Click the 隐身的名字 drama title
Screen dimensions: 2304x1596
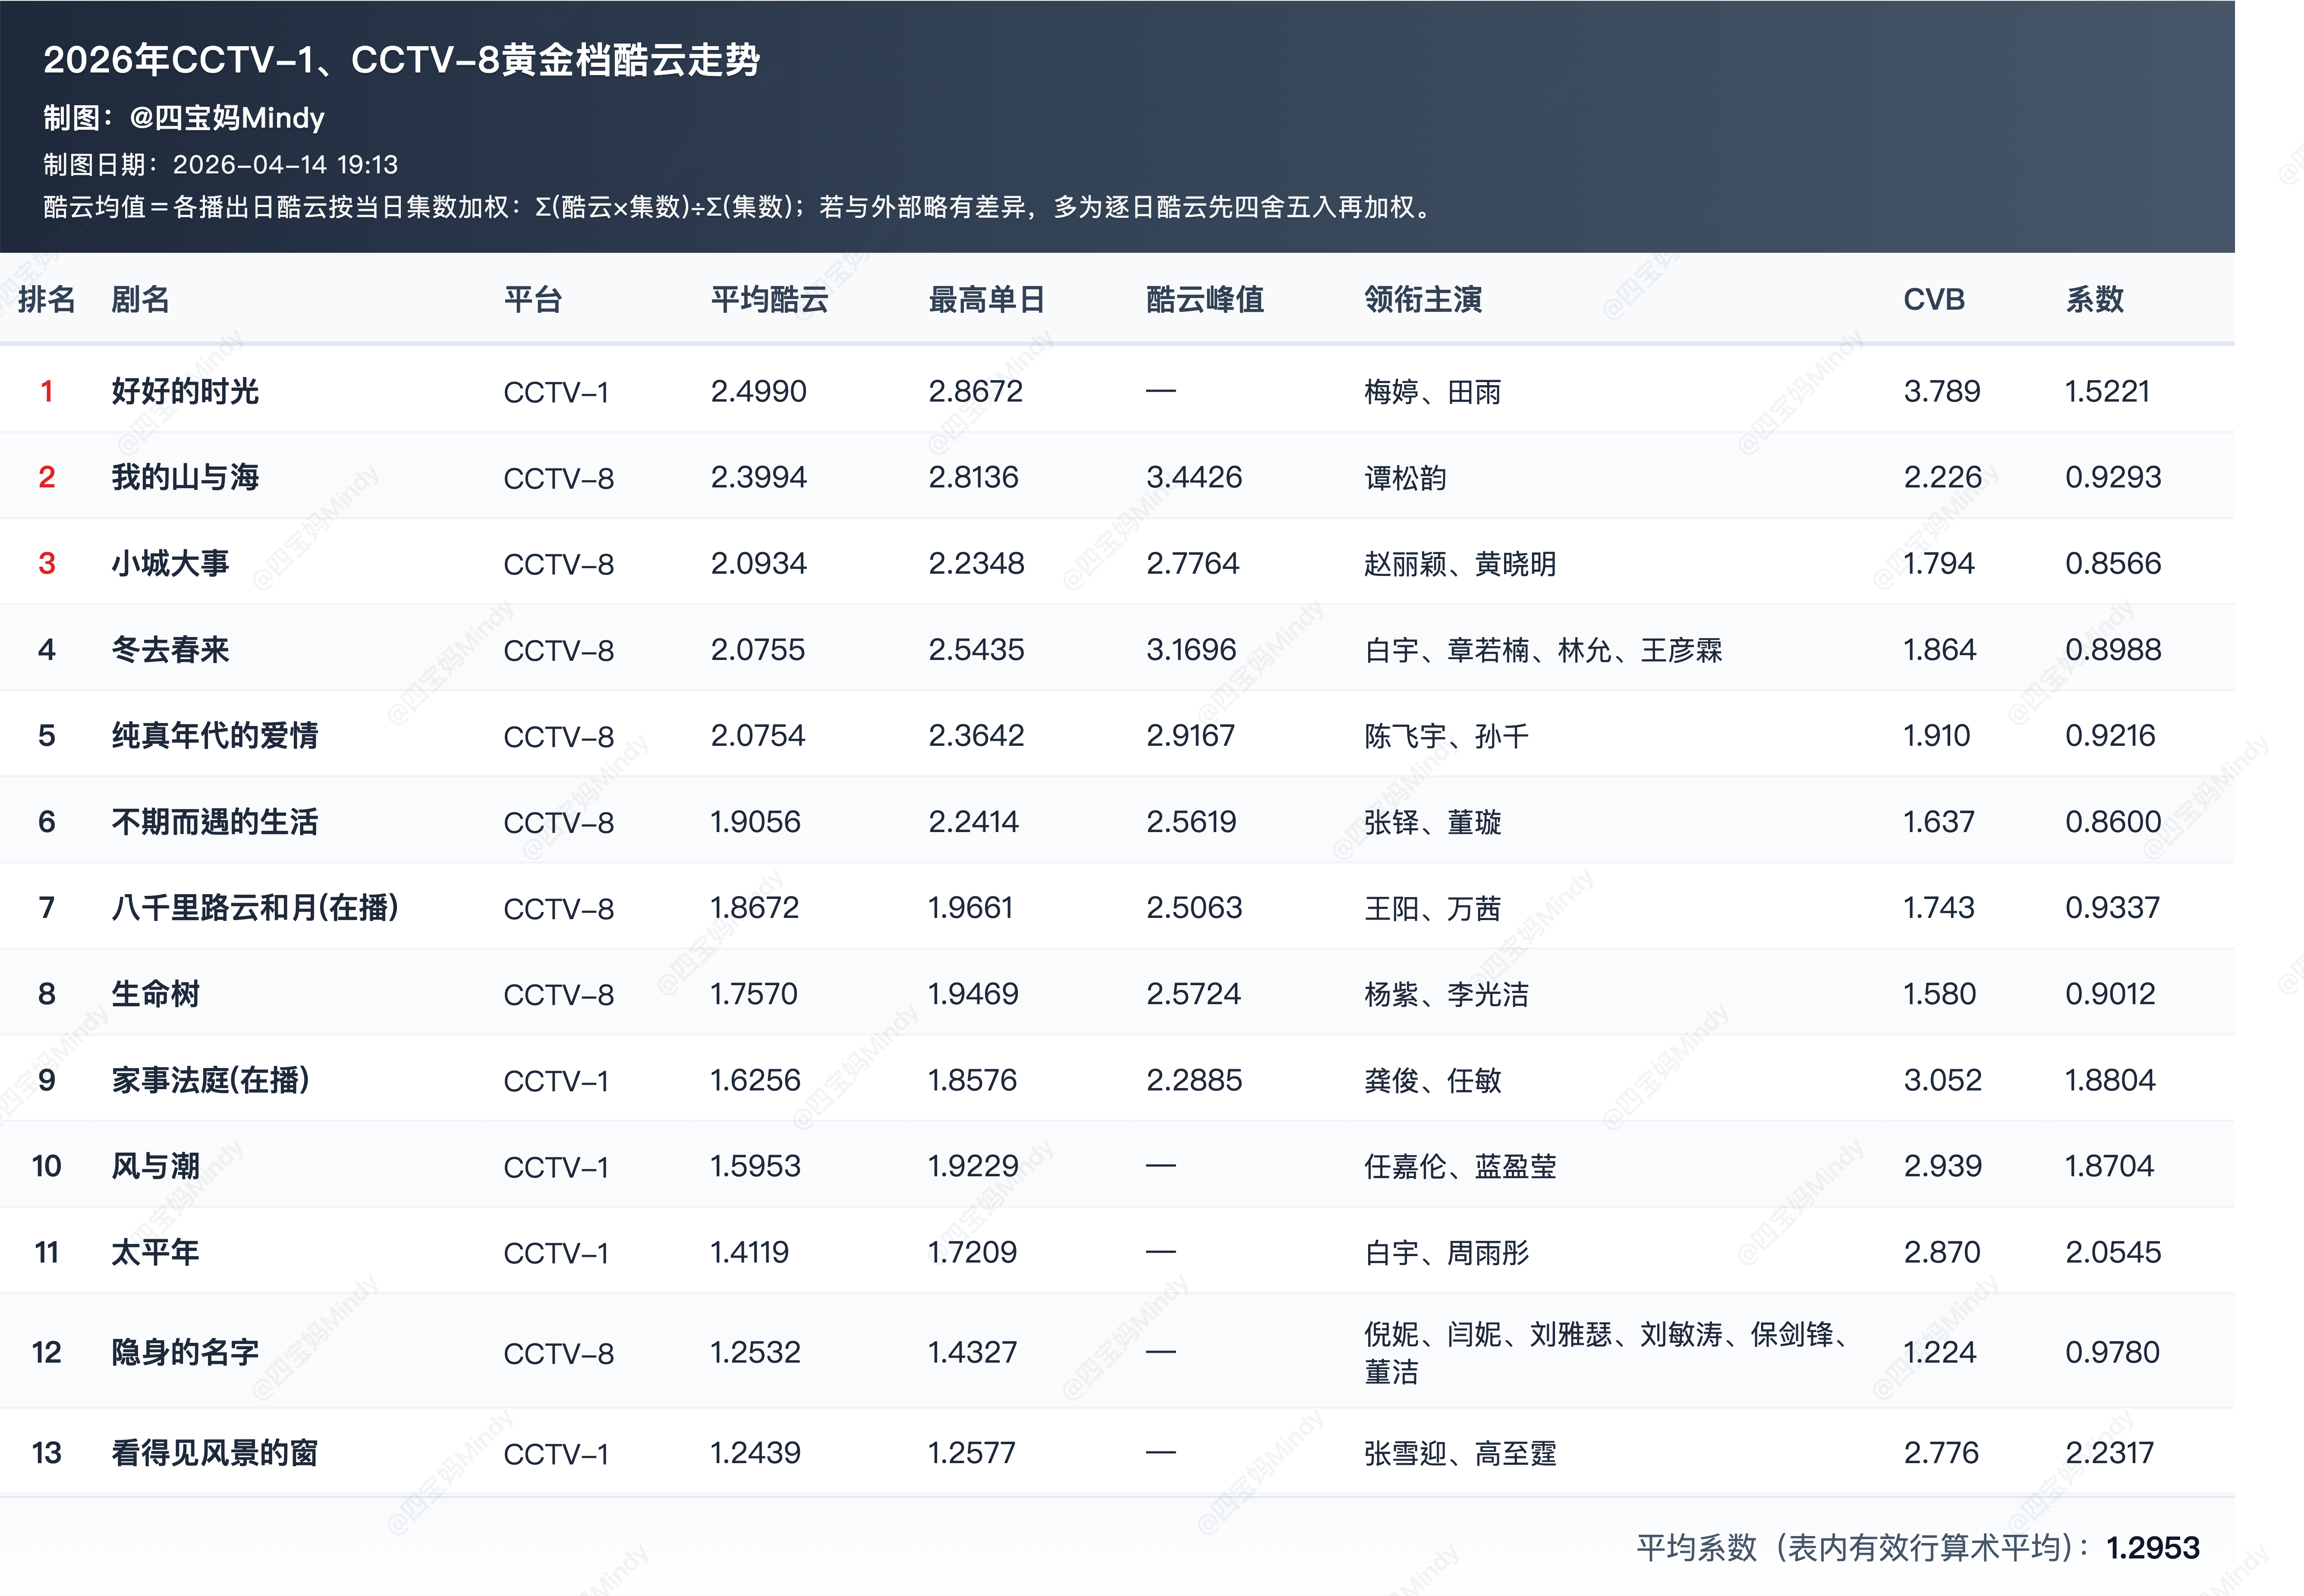tap(185, 1352)
